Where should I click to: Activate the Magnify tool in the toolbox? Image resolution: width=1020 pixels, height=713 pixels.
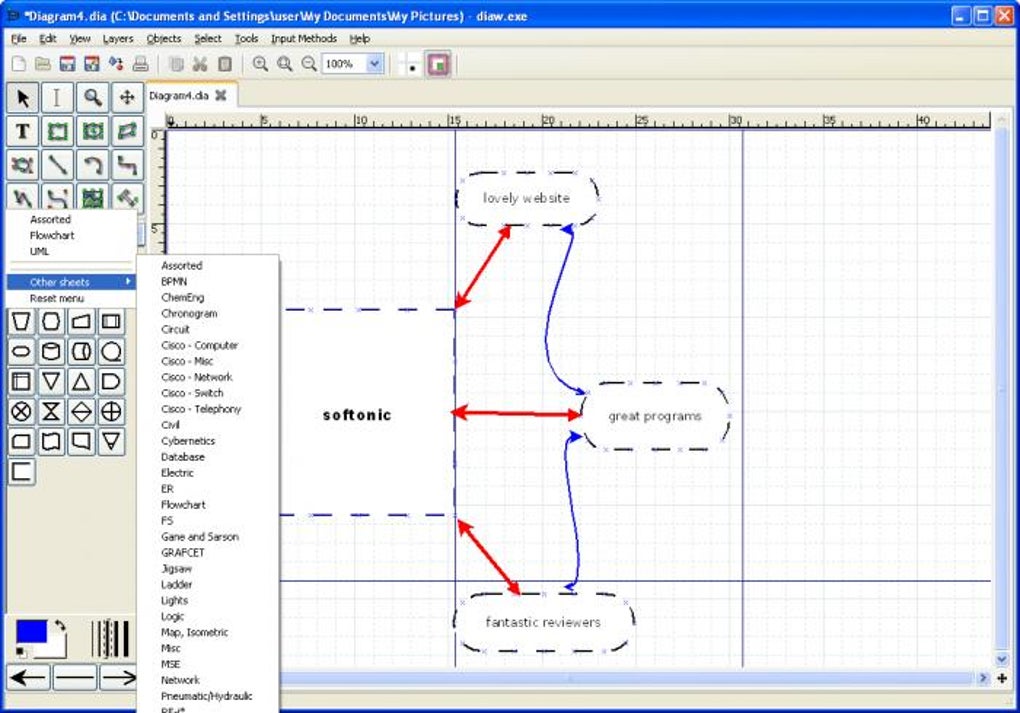[92, 98]
